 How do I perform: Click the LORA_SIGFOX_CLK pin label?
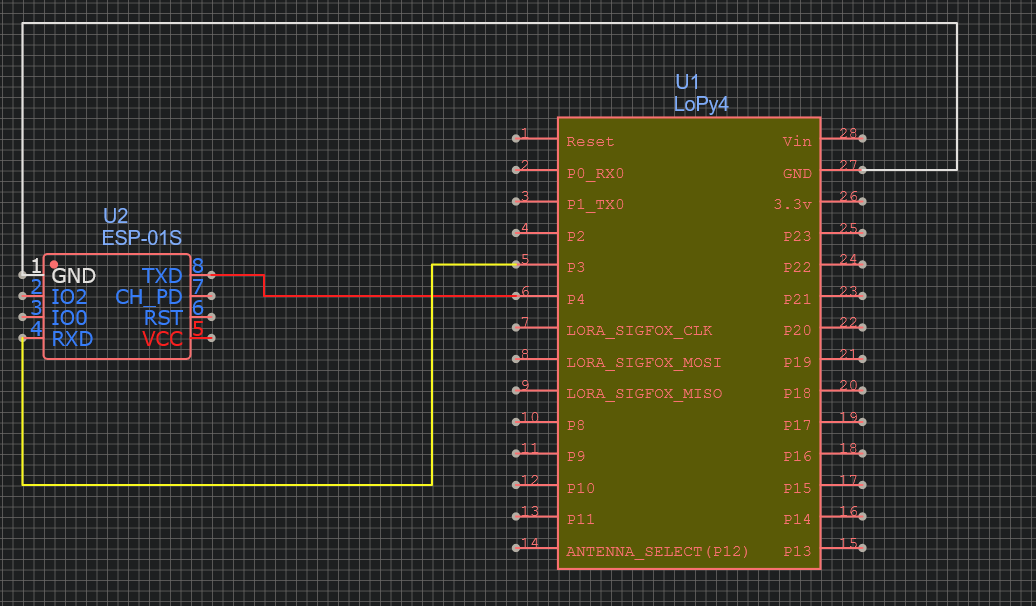pyautogui.click(x=639, y=330)
